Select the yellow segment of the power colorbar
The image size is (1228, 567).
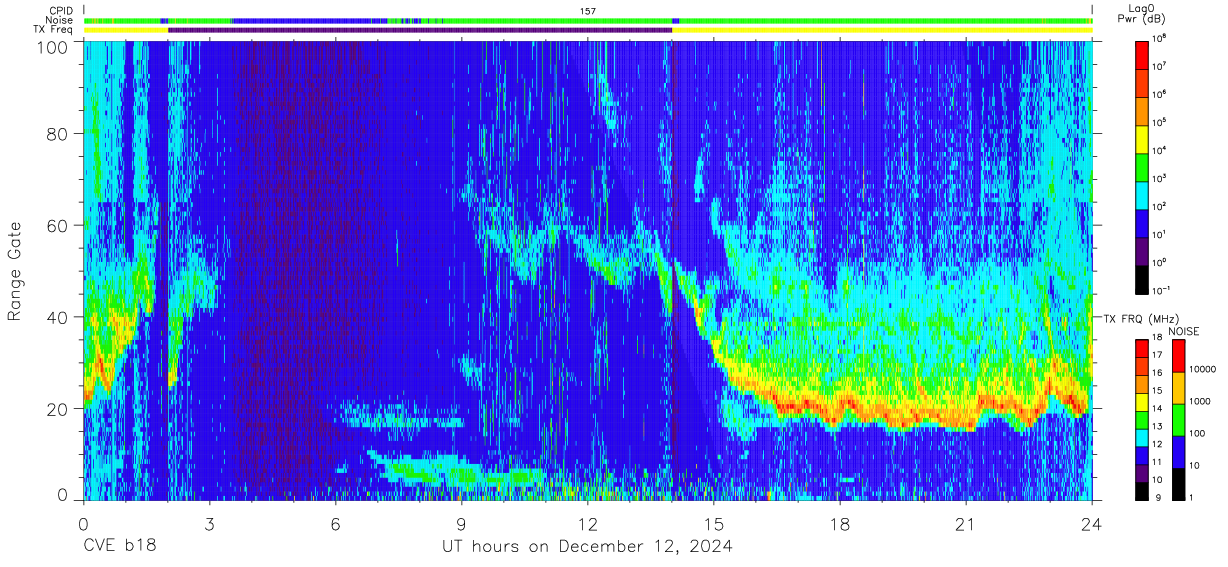pos(1142,138)
